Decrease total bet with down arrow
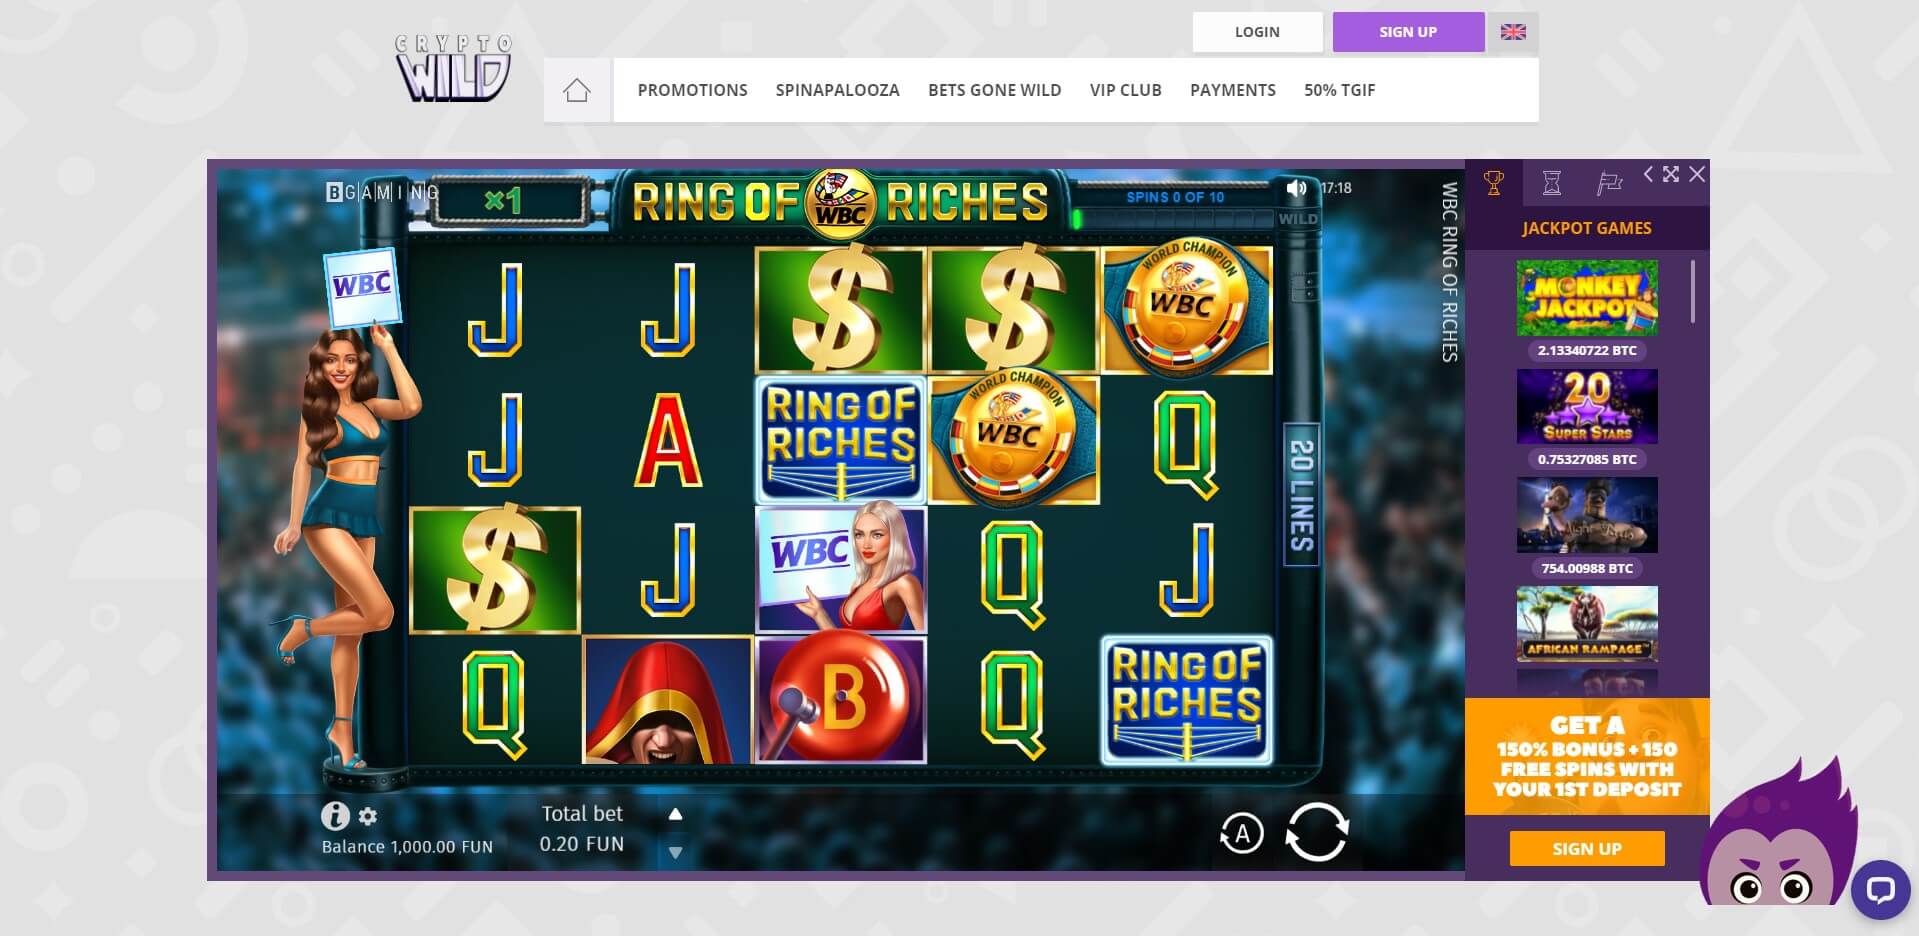The width and height of the screenshot is (1919, 936). pos(676,853)
